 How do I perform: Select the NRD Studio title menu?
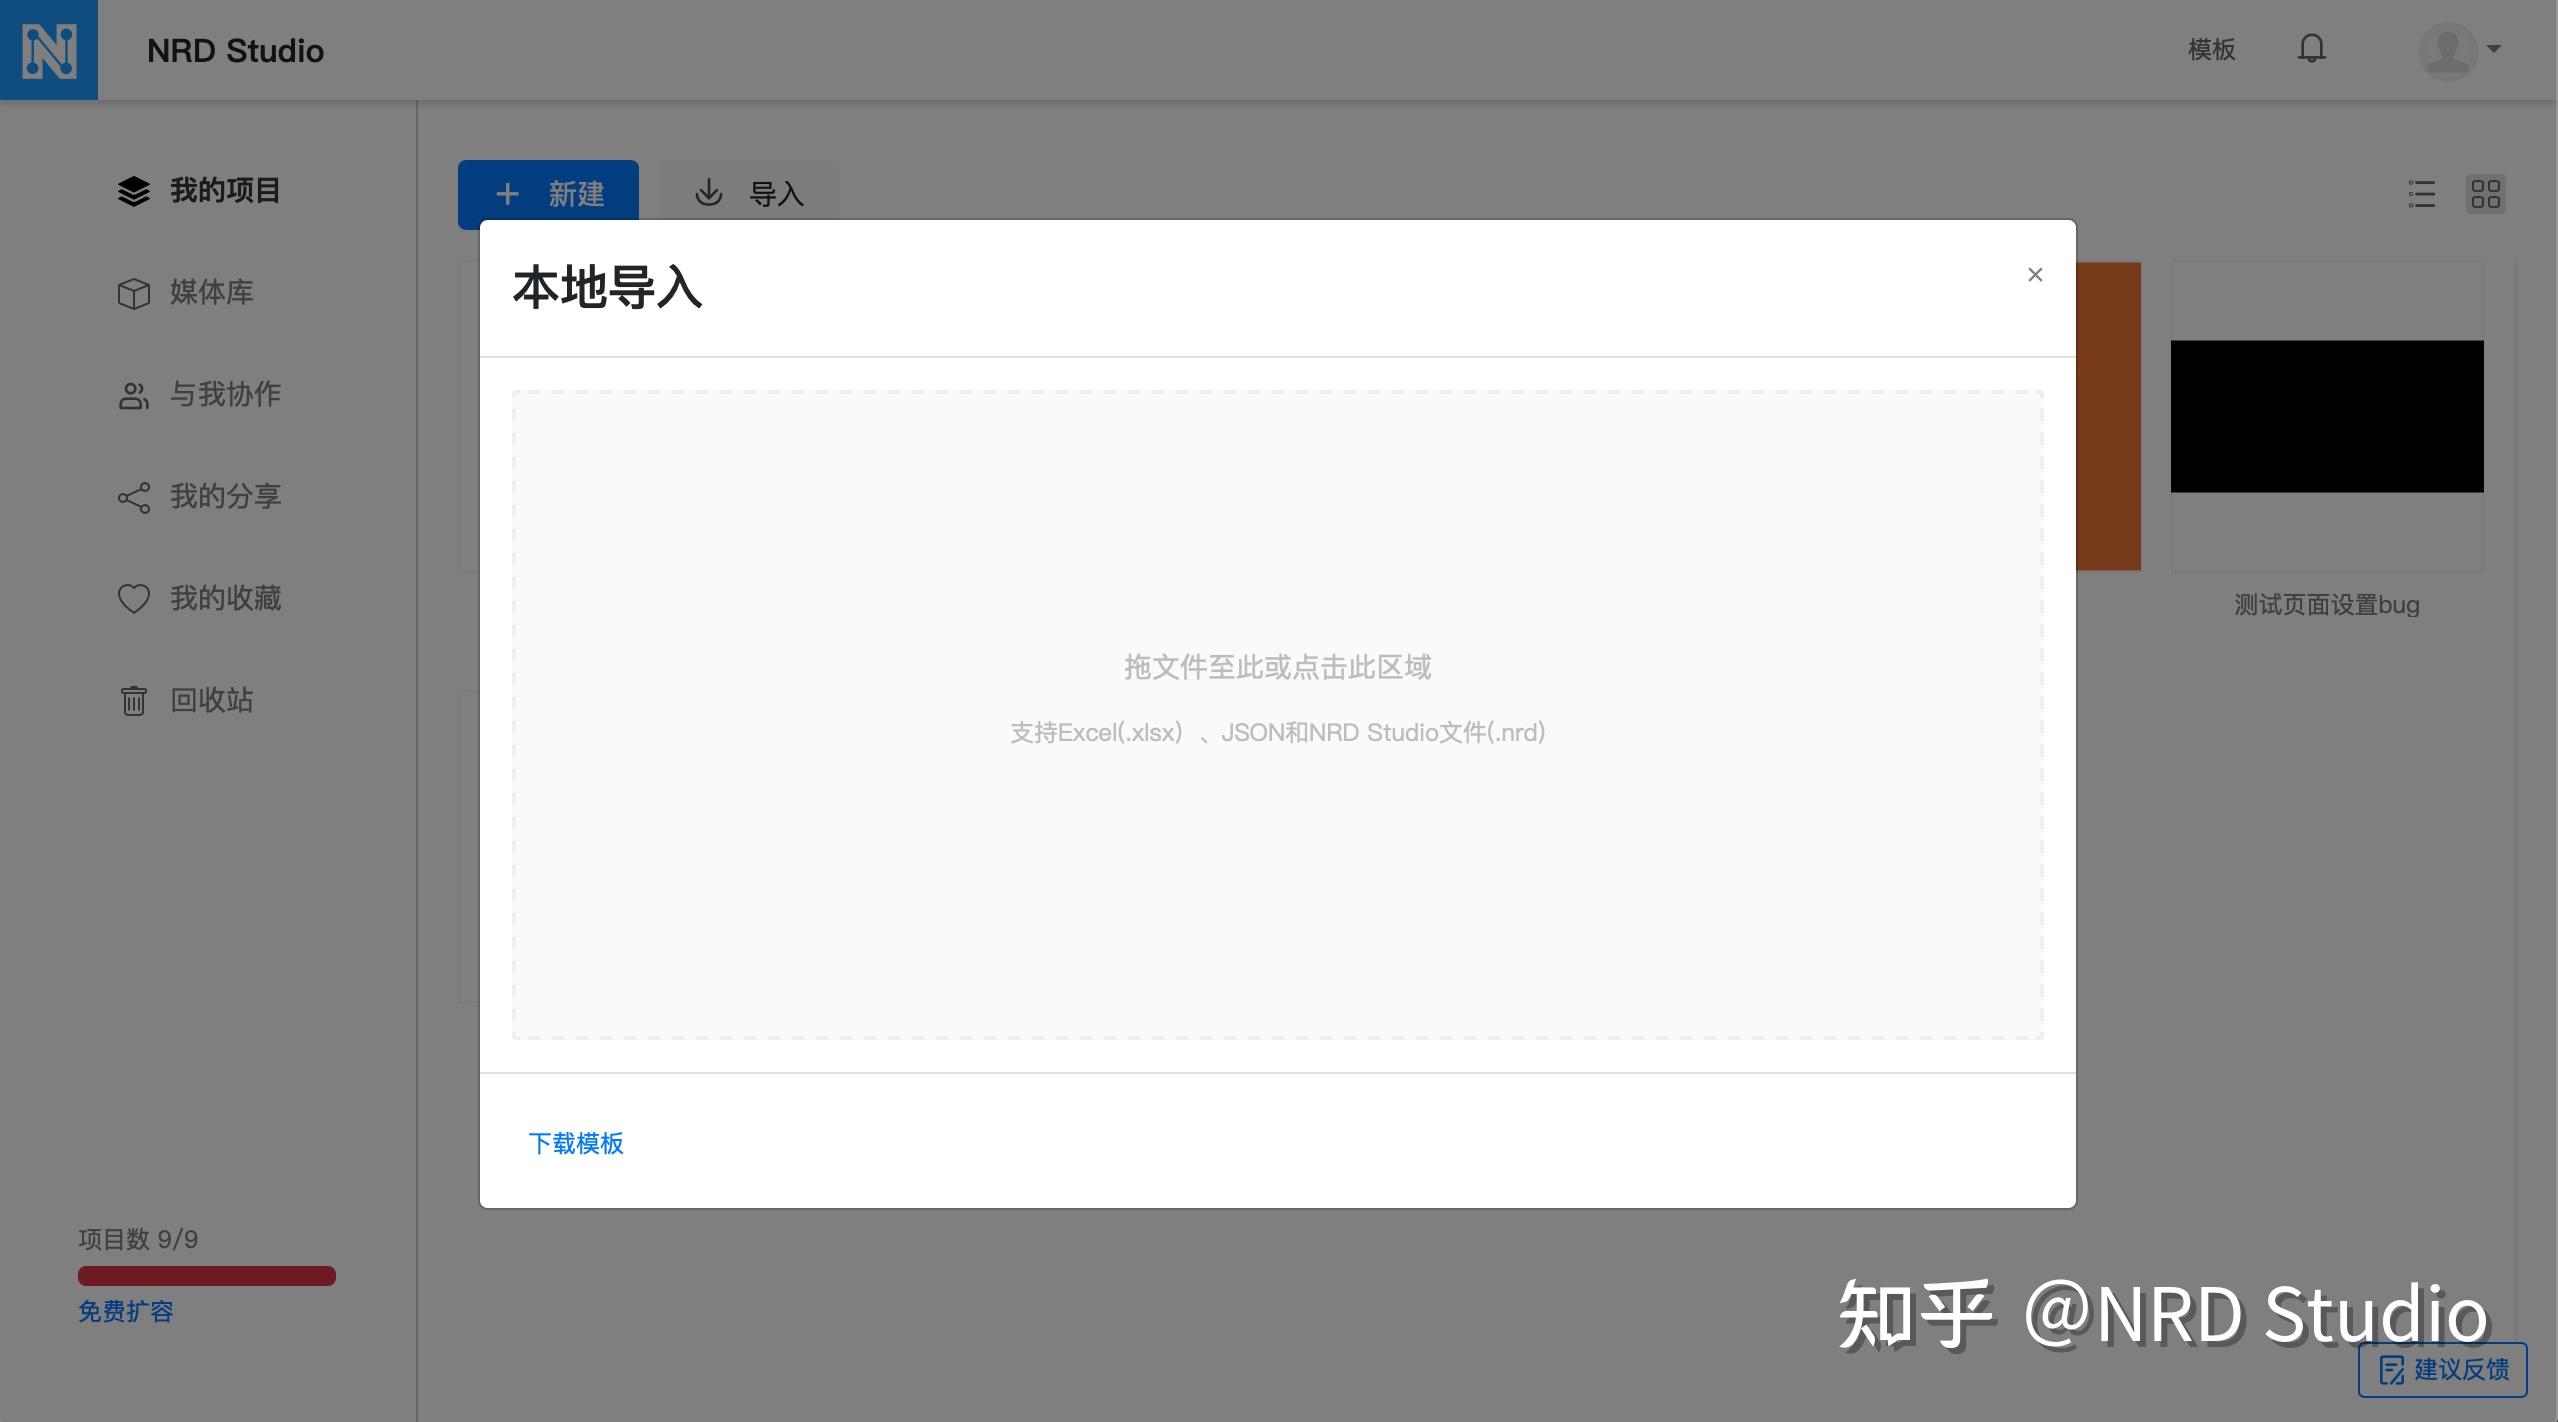pos(235,49)
